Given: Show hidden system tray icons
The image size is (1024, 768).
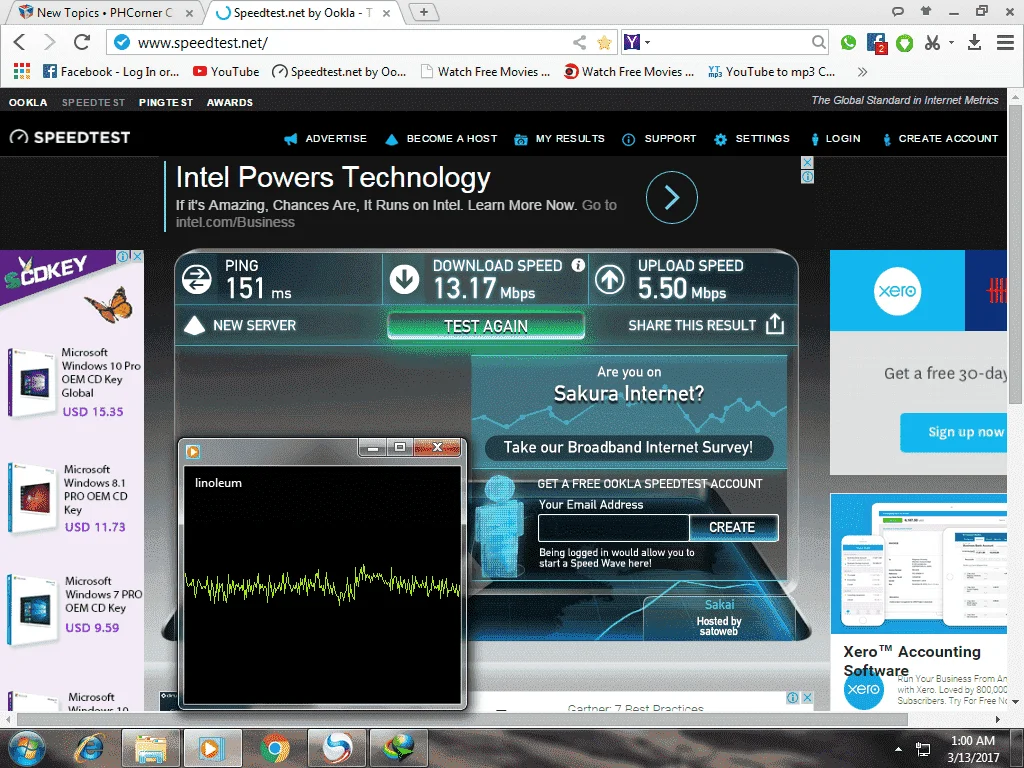Looking at the screenshot, I should 898,749.
